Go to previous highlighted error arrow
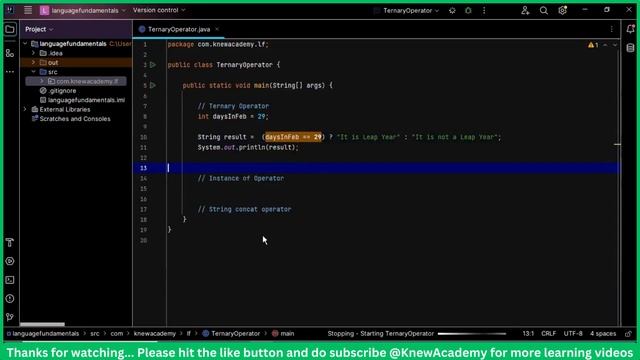 (x=605, y=45)
